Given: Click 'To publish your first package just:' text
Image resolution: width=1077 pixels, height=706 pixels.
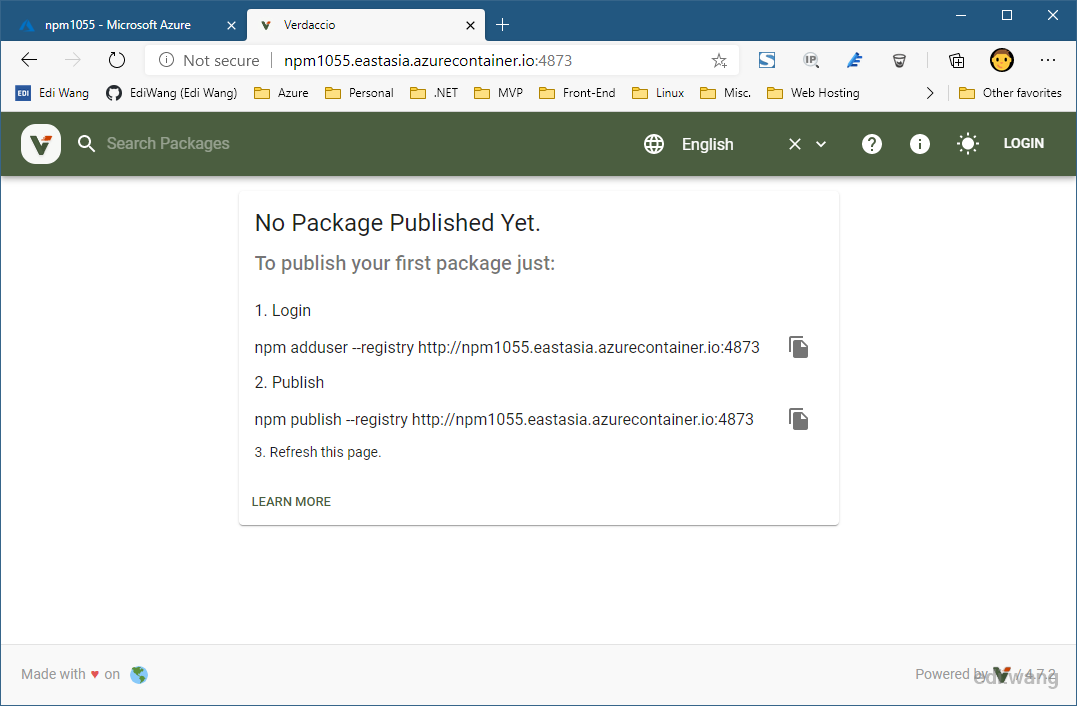Looking at the screenshot, I should (x=405, y=263).
